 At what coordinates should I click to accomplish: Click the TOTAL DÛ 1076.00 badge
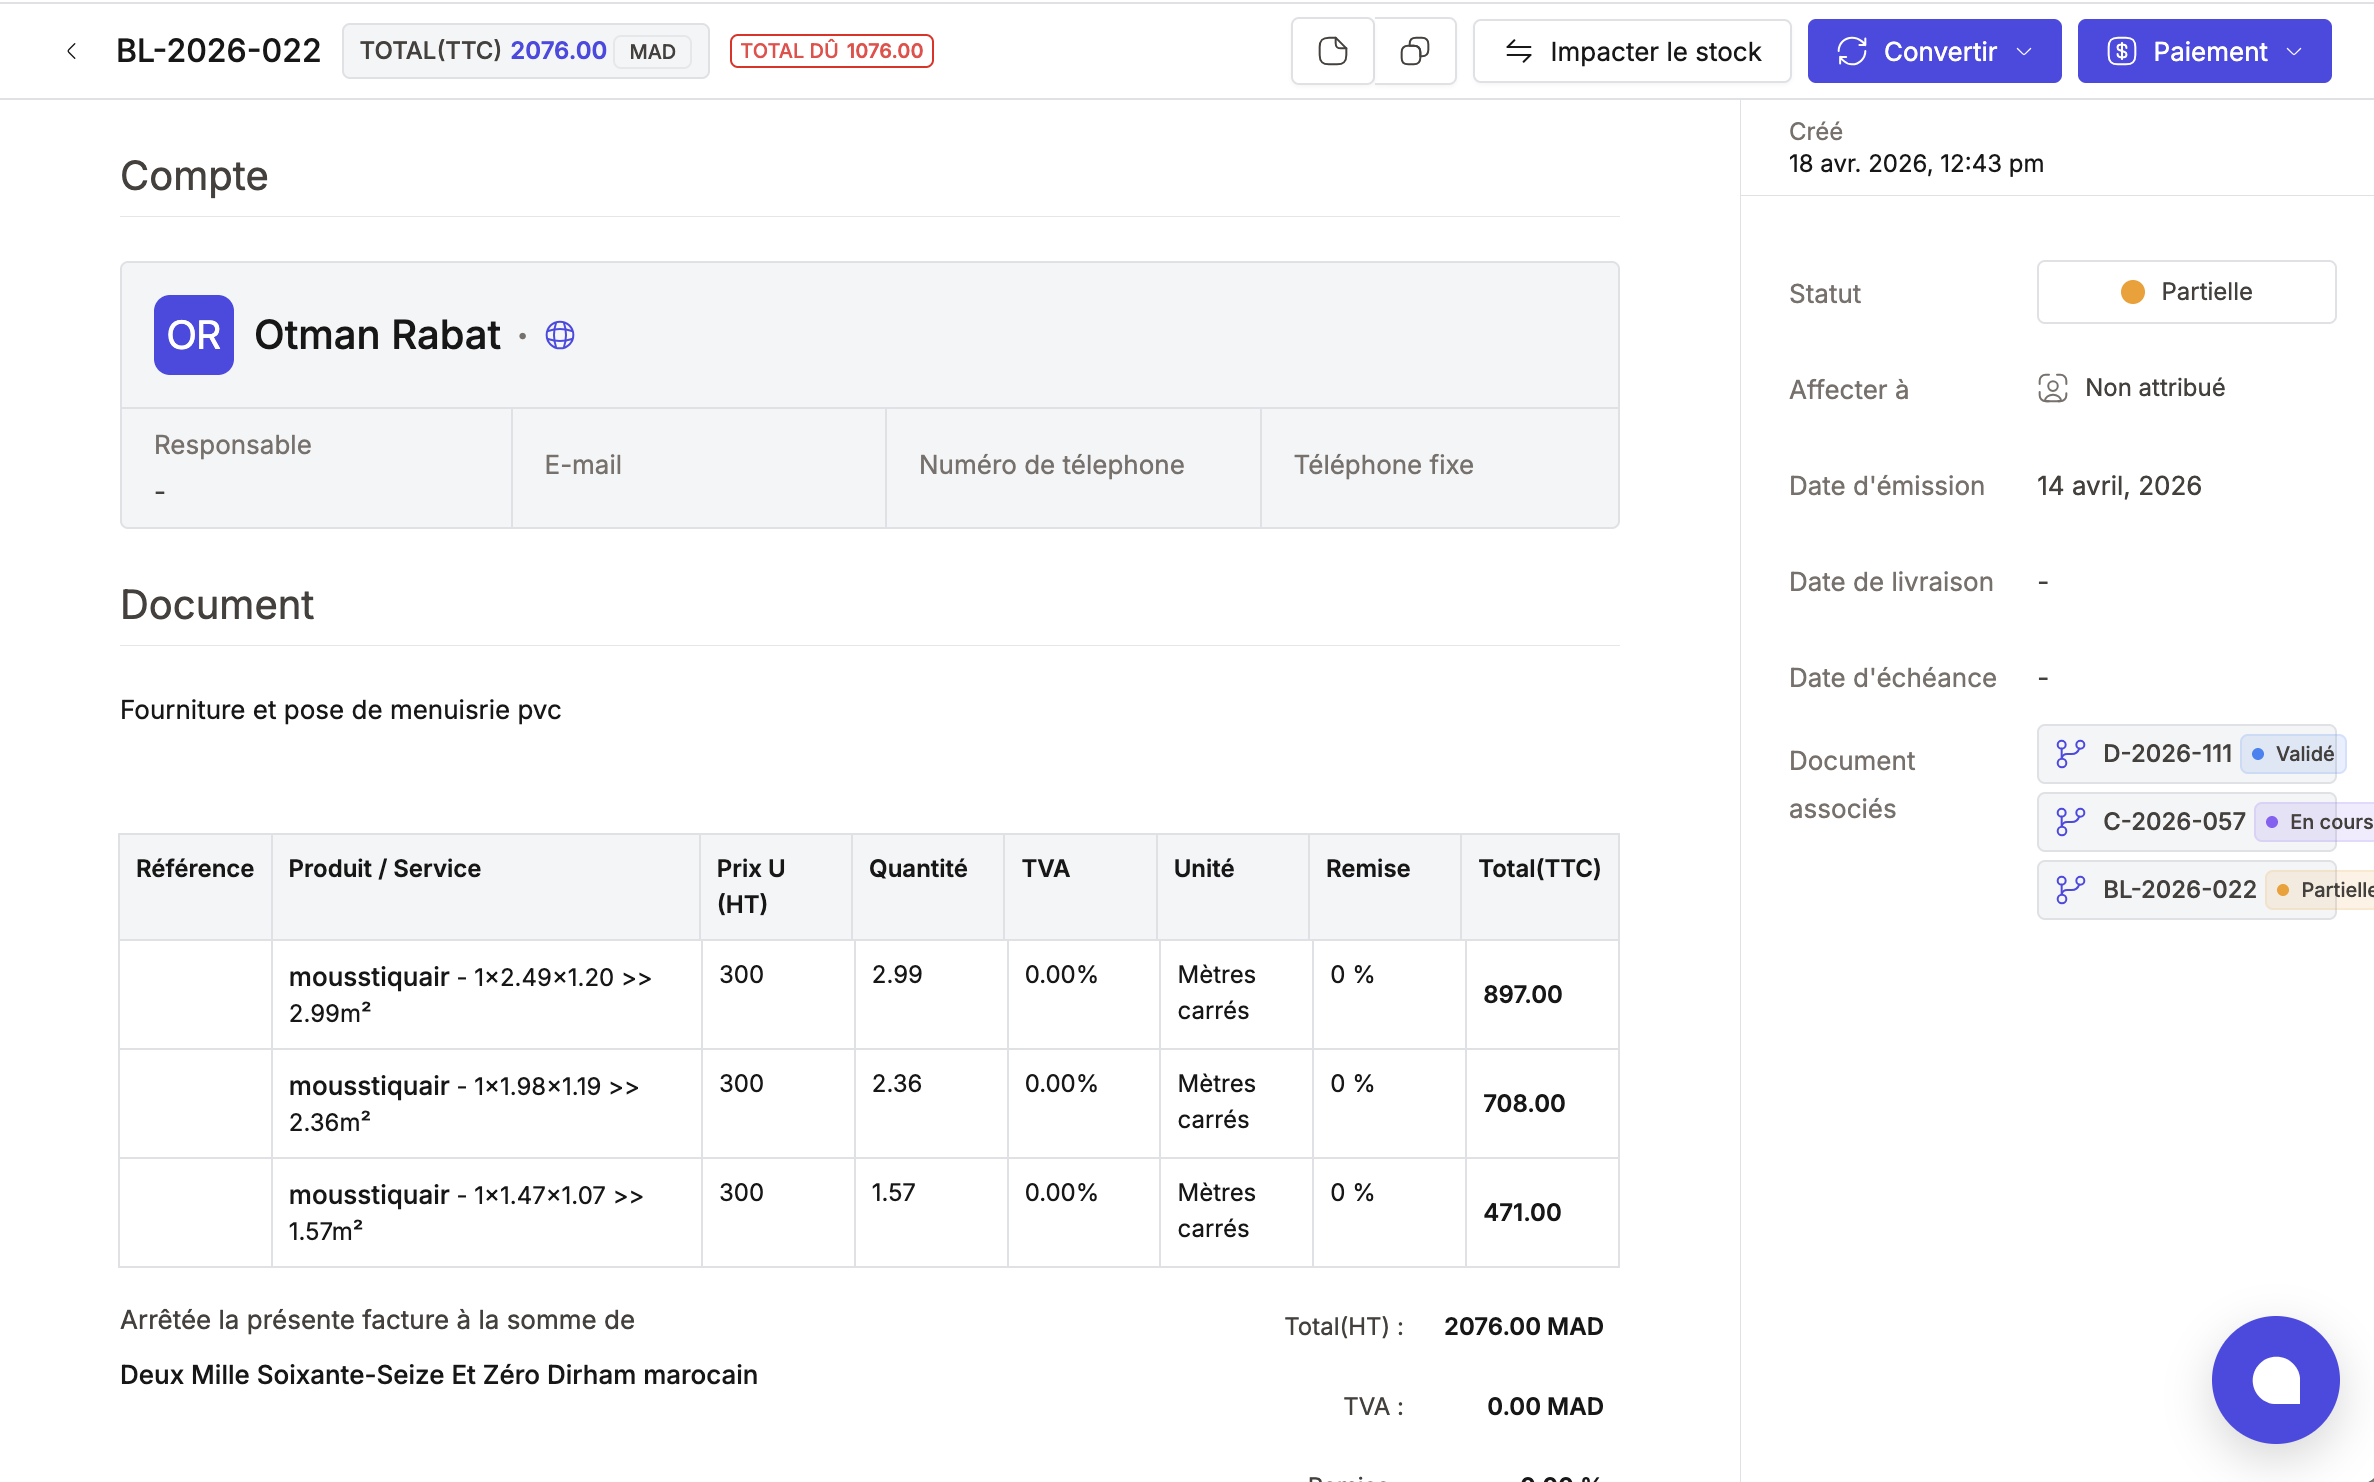831,51
